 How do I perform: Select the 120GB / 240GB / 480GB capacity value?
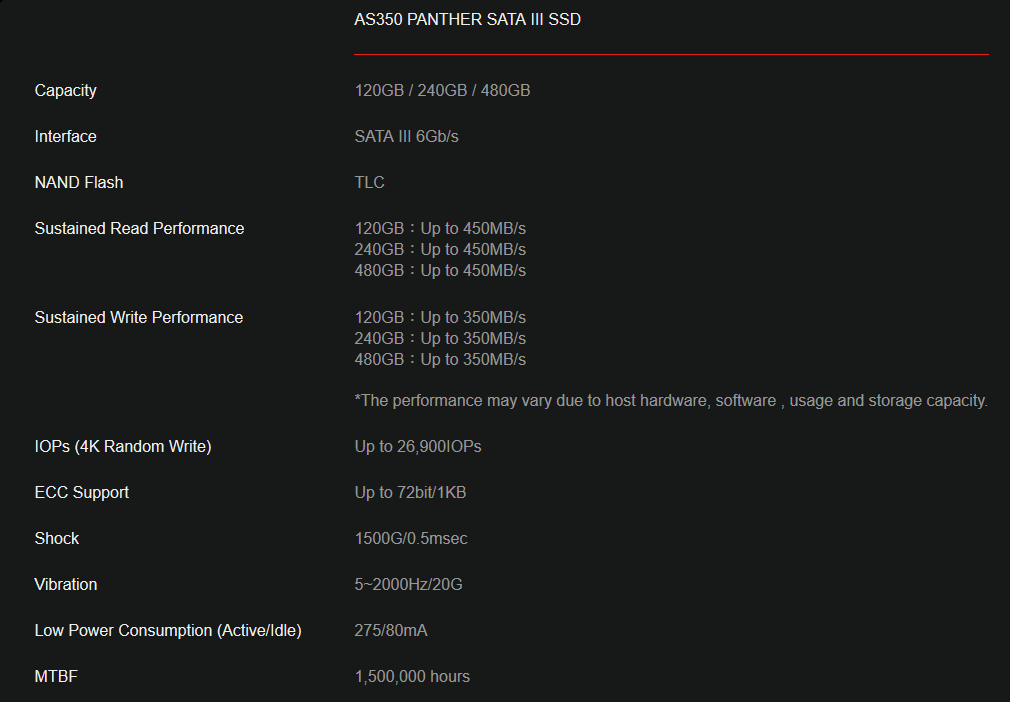(442, 90)
